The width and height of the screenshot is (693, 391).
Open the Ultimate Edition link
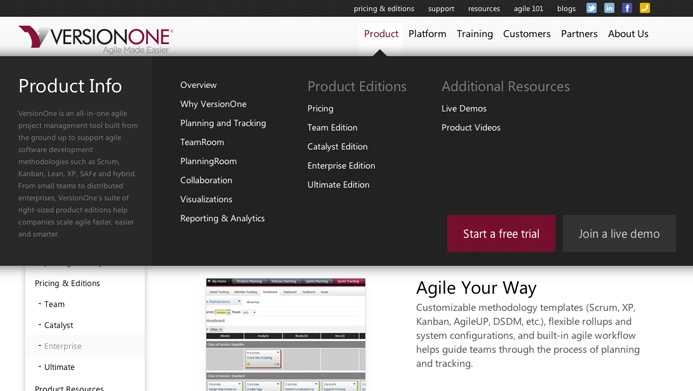click(338, 185)
